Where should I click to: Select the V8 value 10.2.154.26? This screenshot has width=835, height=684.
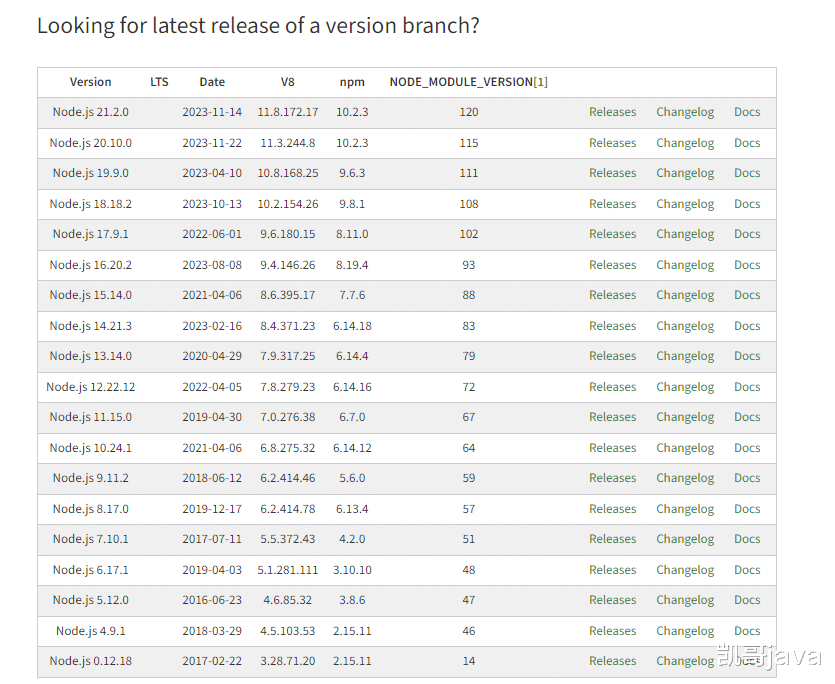click(288, 204)
